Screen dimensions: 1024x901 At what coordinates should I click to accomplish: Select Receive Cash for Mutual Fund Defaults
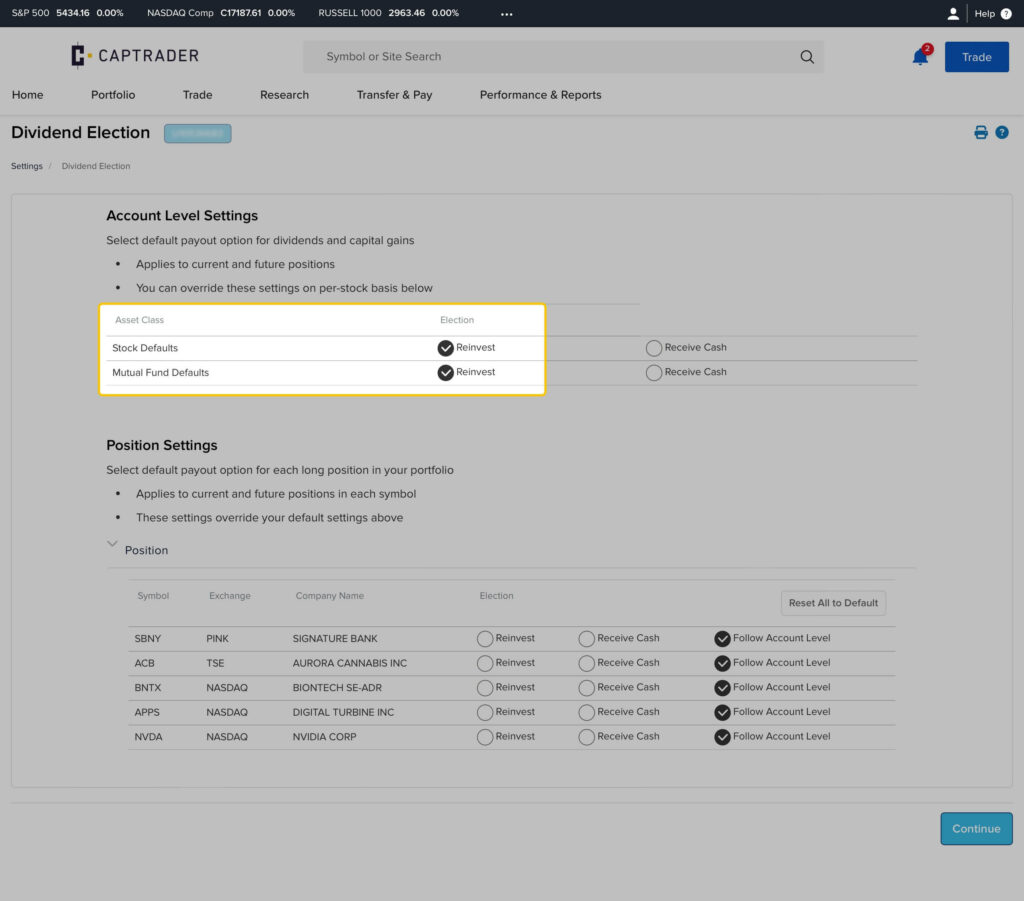click(654, 373)
